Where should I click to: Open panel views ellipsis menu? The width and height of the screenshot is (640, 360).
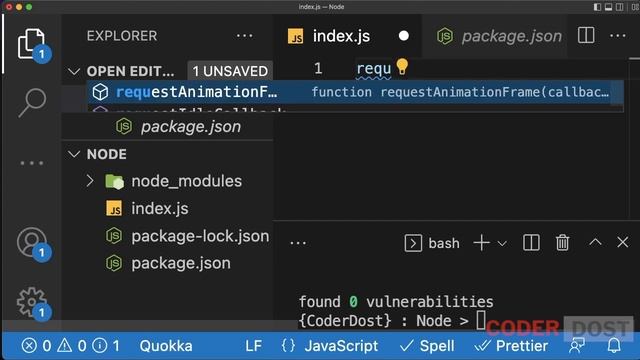click(298, 243)
